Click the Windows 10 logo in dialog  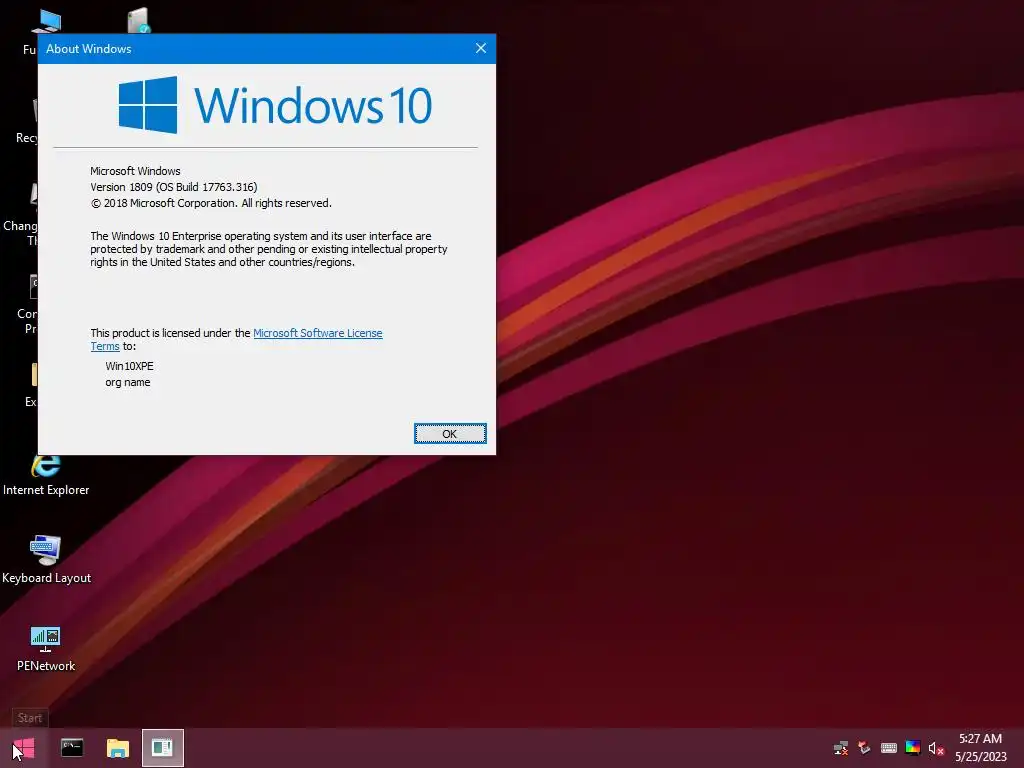click(x=275, y=104)
